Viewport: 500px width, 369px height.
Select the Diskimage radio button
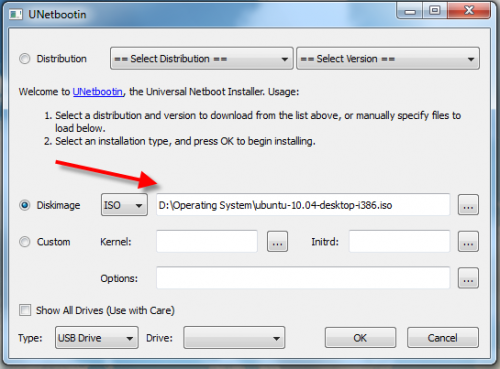coord(25,205)
